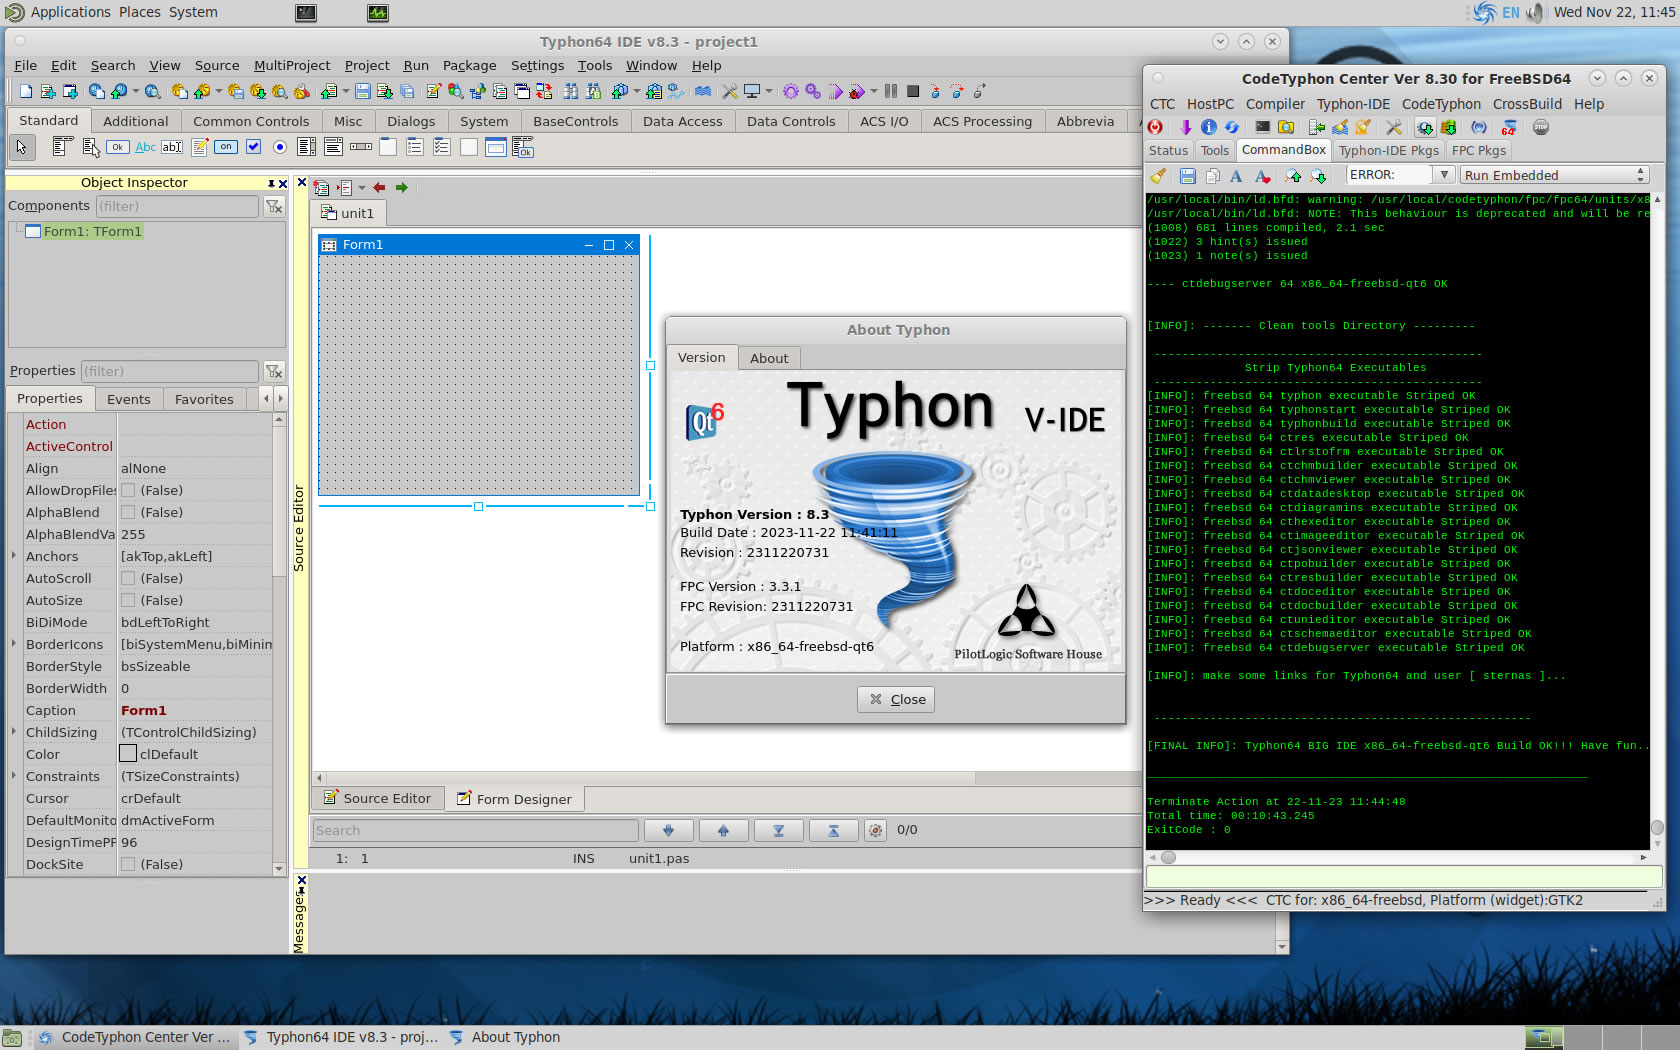Click the crossed tools icon in CodeTyphon Center

(x=1393, y=127)
